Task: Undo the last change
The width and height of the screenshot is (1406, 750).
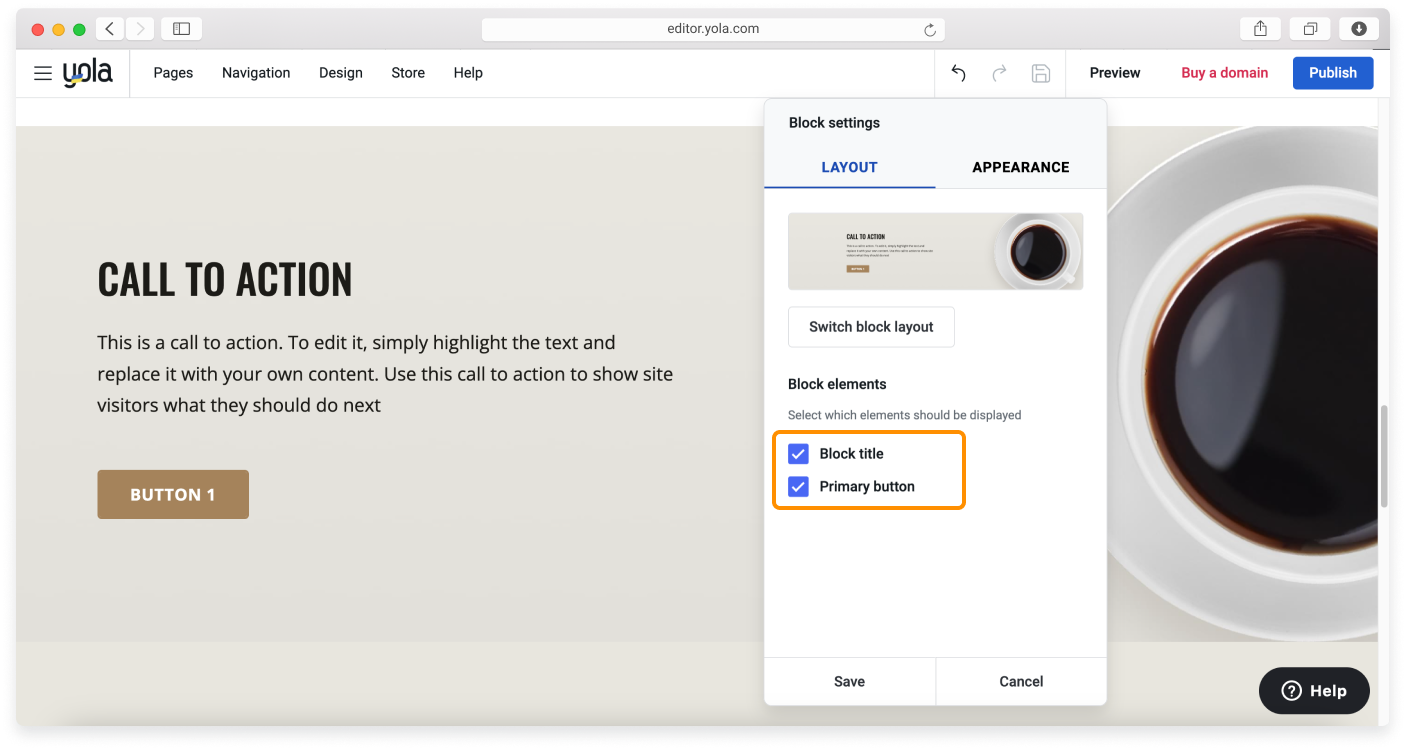Action: [958, 73]
